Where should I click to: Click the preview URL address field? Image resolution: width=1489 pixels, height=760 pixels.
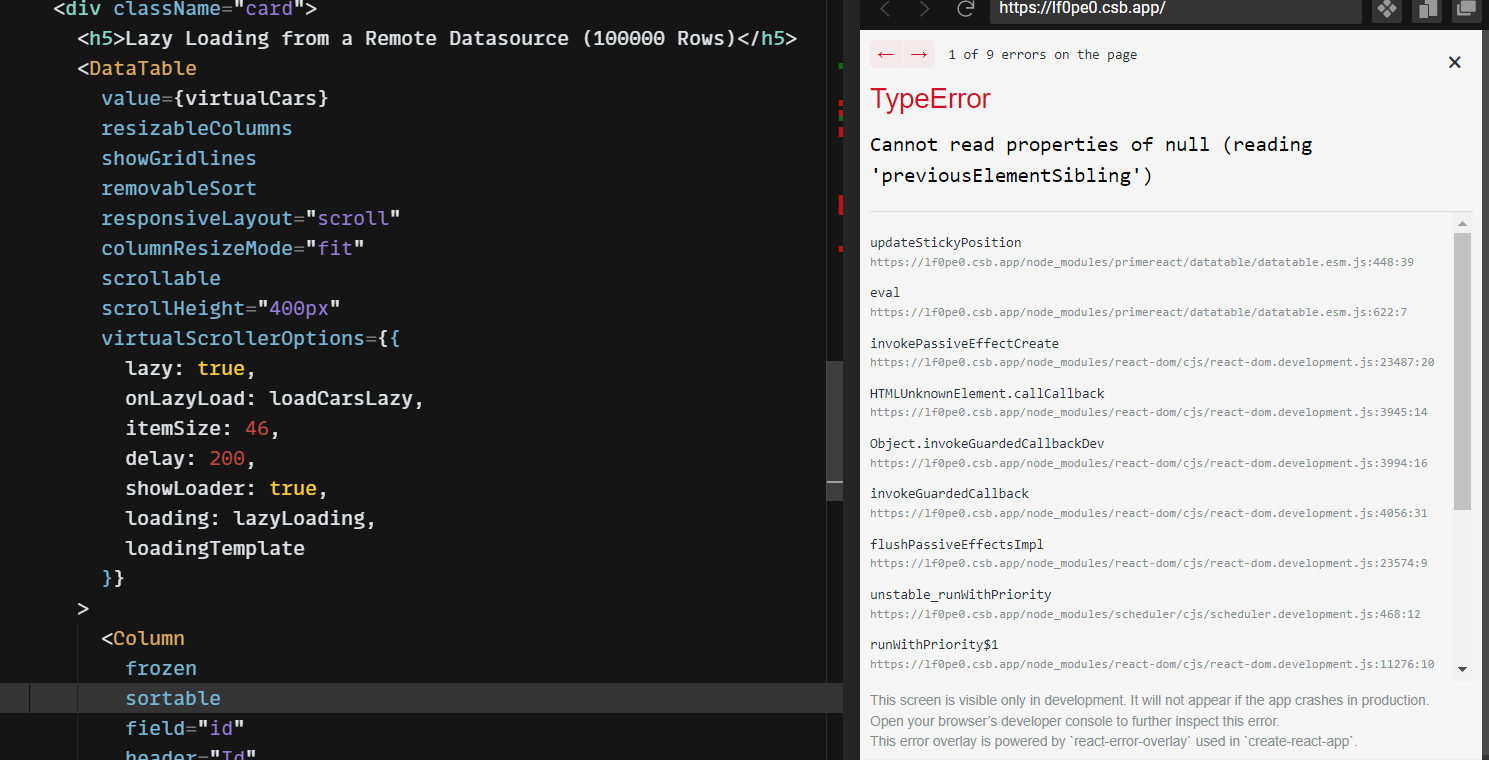tap(1175, 10)
